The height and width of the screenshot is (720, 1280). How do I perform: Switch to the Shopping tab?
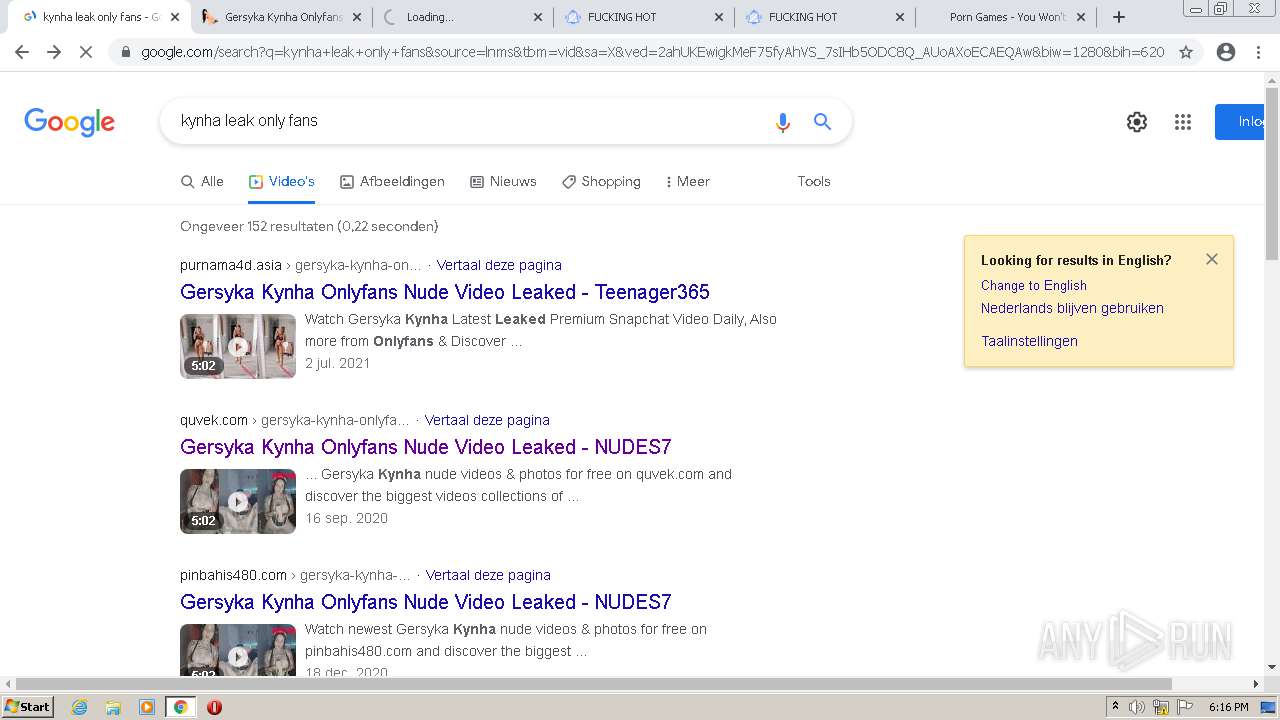tap(601, 181)
